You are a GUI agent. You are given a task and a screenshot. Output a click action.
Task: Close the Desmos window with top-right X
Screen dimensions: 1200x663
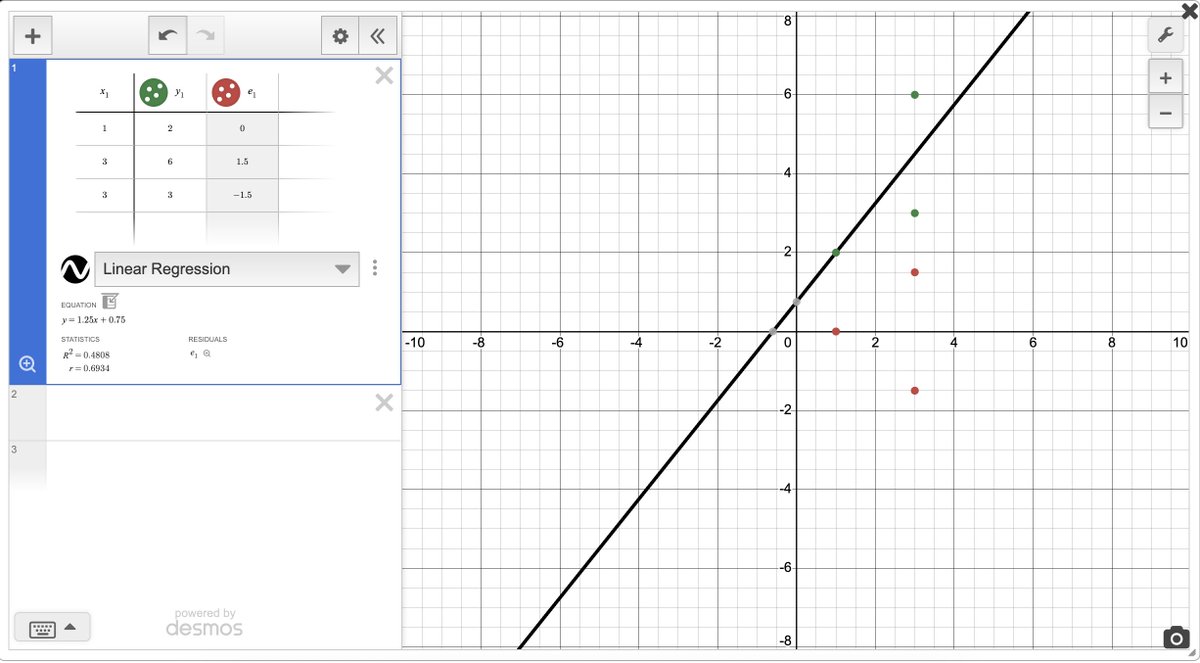[1188, 11]
